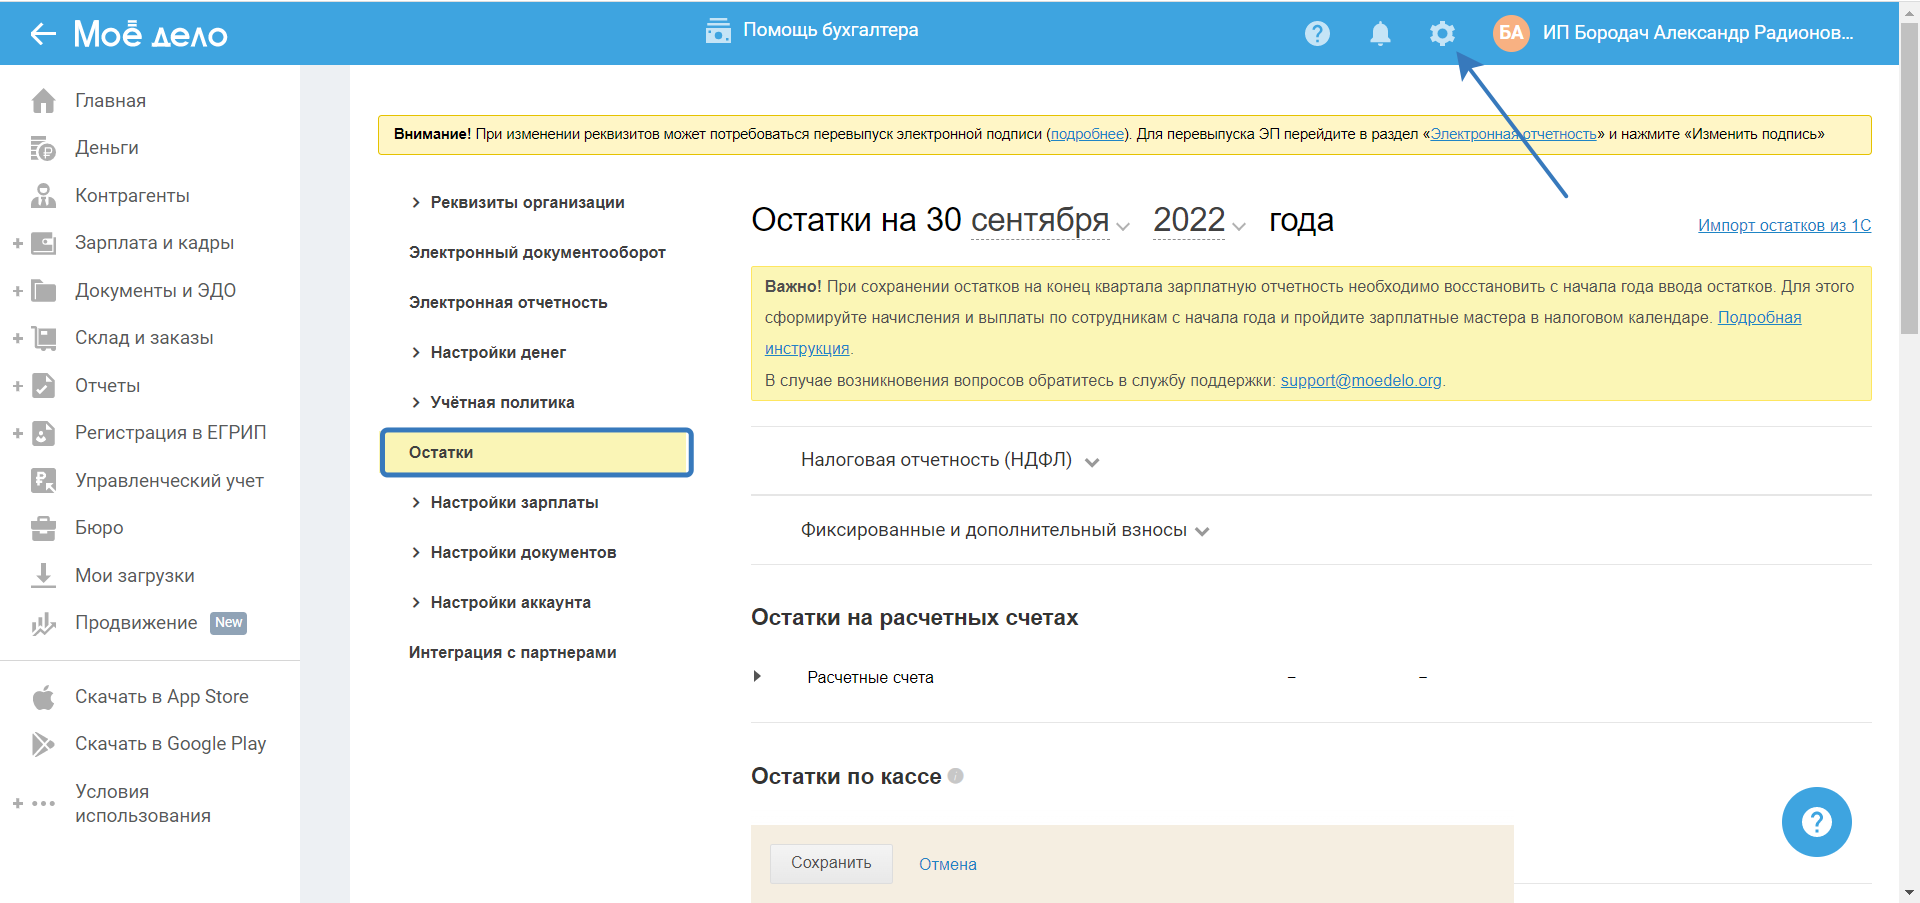Click the info icon beside Остатки по кассе
The image size is (1920, 903).
(x=956, y=776)
